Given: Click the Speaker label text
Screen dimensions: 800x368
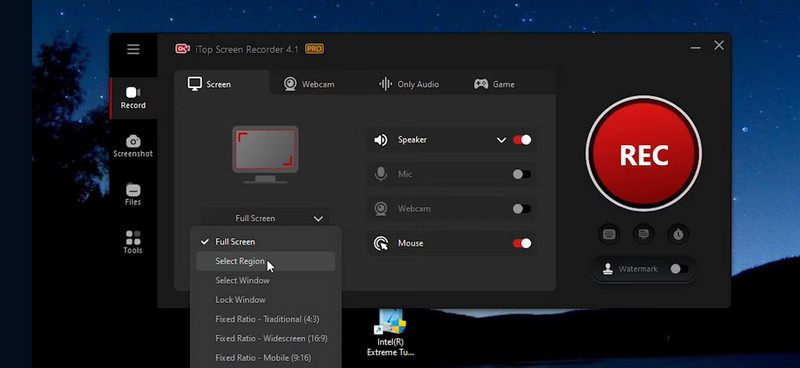Looking at the screenshot, I should (412, 140).
